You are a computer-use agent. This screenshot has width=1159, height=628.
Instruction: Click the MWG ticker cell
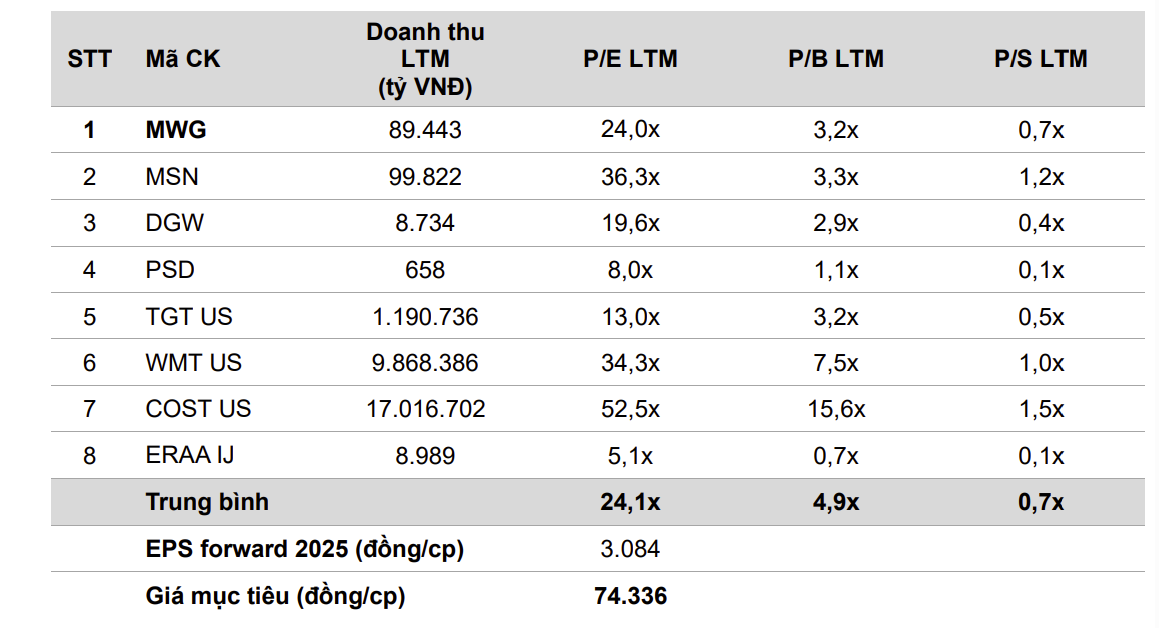[176, 130]
